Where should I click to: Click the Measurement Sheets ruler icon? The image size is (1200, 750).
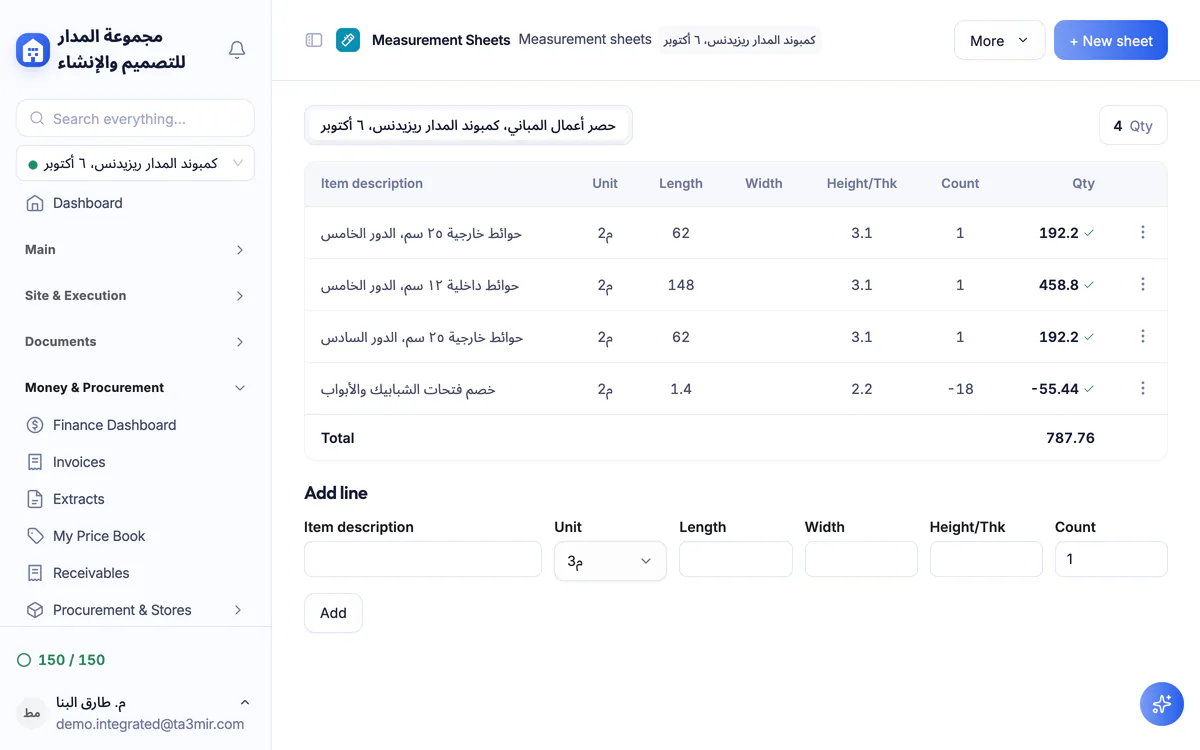(x=348, y=40)
